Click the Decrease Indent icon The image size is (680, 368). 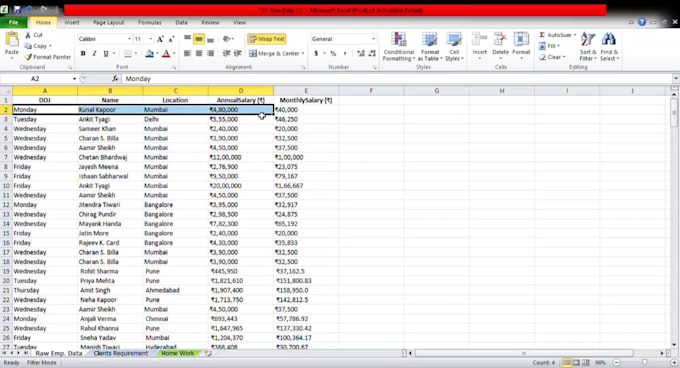pos(226,53)
